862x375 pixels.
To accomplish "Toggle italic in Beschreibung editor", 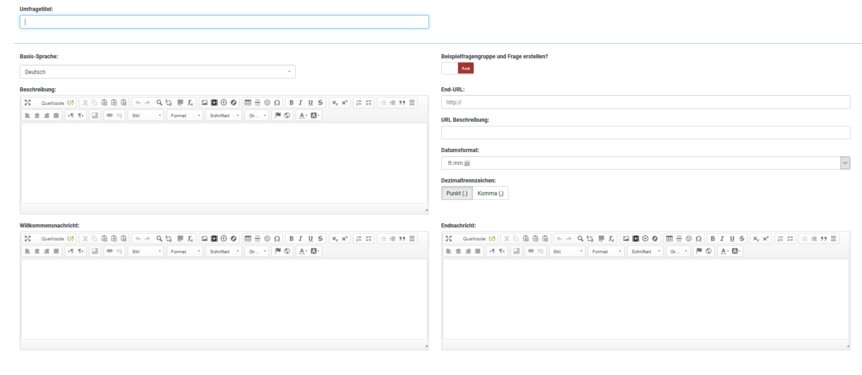I will [301, 102].
